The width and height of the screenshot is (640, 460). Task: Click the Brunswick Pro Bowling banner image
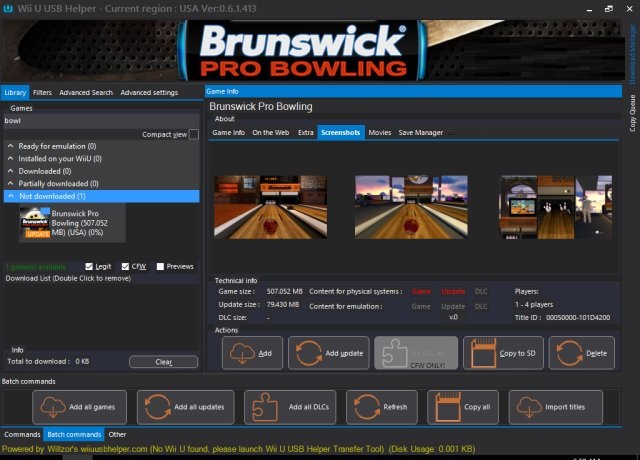click(313, 51)
